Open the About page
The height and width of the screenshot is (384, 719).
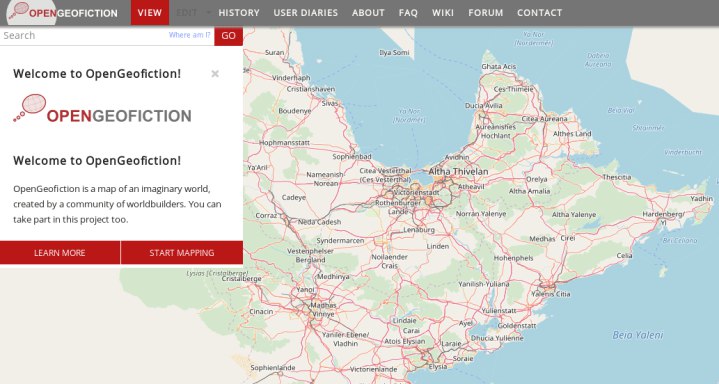tap(368, 13)
